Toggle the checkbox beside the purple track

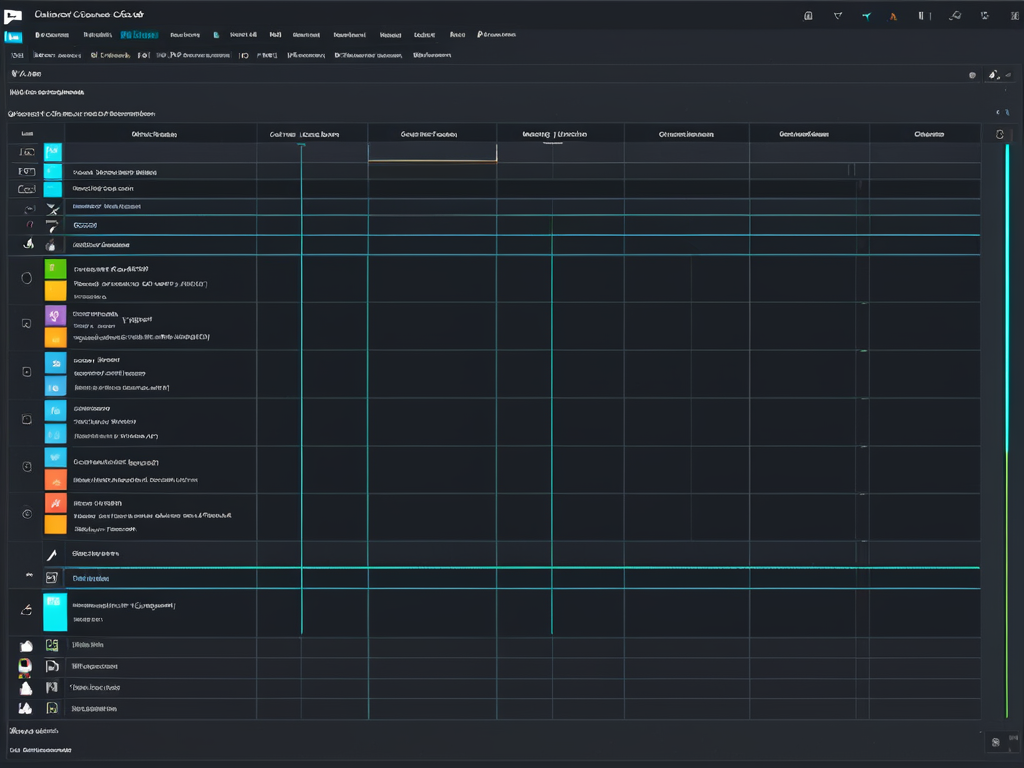click(x=27, y=324)
